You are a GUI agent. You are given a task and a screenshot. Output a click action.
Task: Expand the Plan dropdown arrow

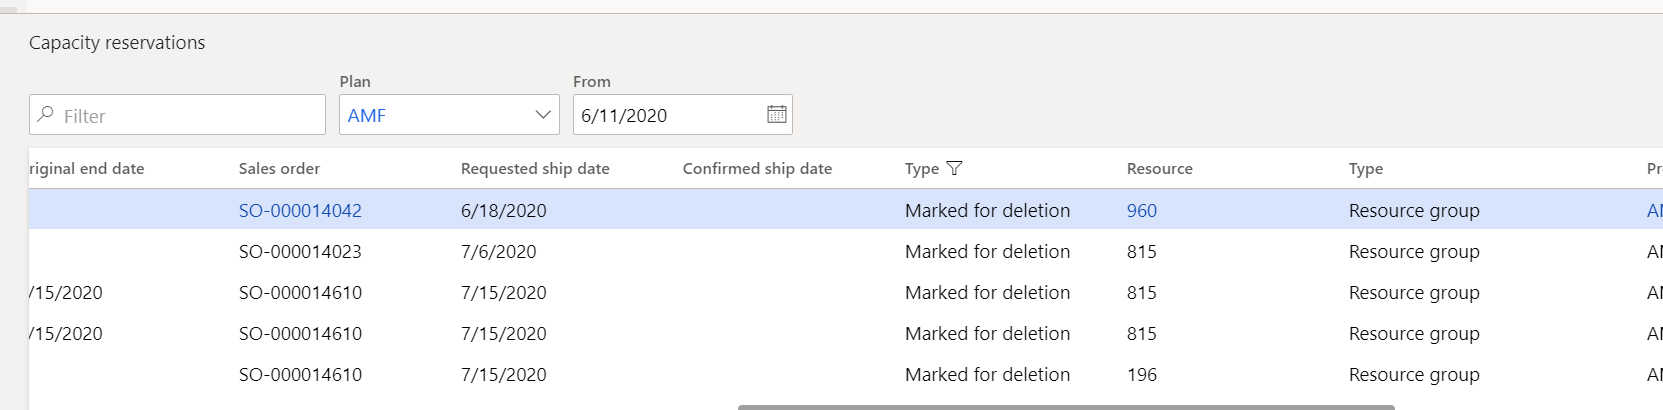543,115
